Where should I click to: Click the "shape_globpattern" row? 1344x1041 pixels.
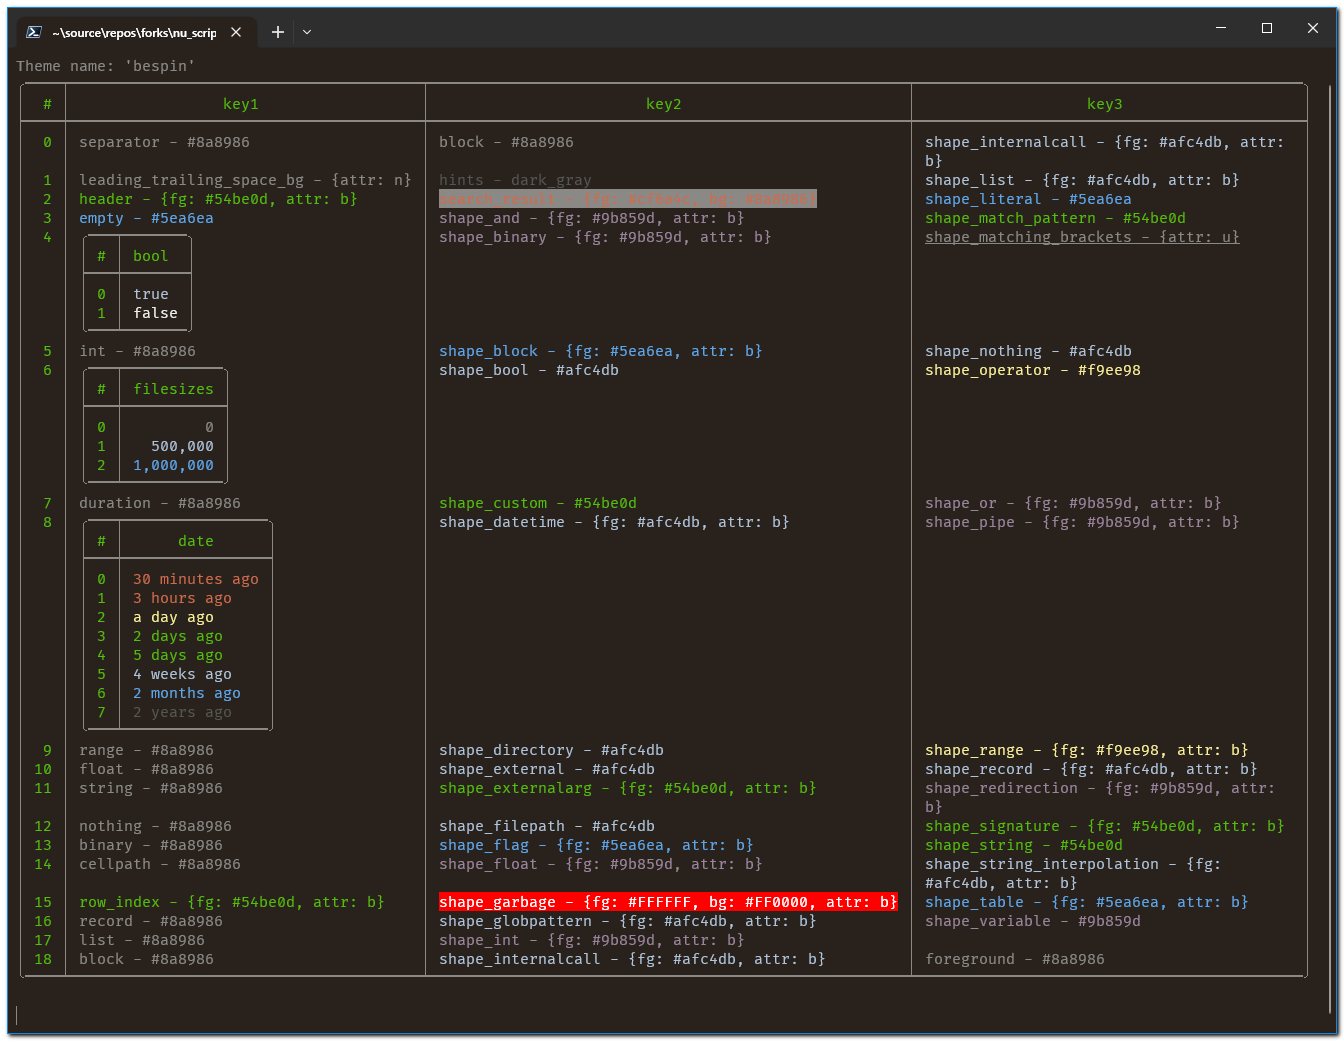pos(628,921)
